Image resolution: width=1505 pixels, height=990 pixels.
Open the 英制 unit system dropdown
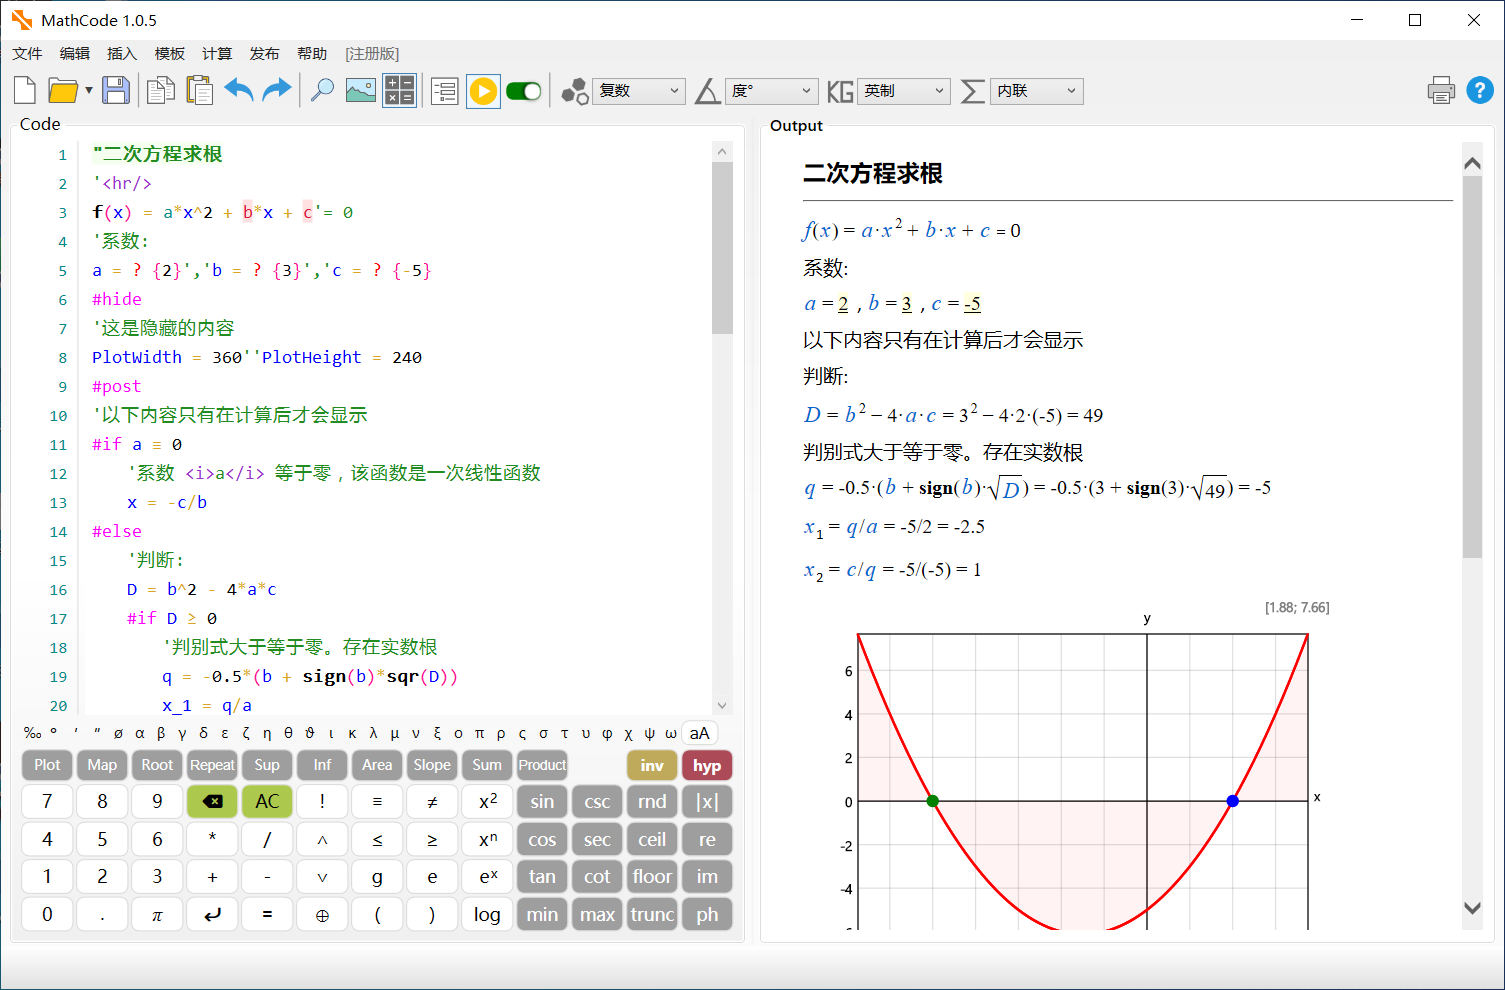coord(904,91)
